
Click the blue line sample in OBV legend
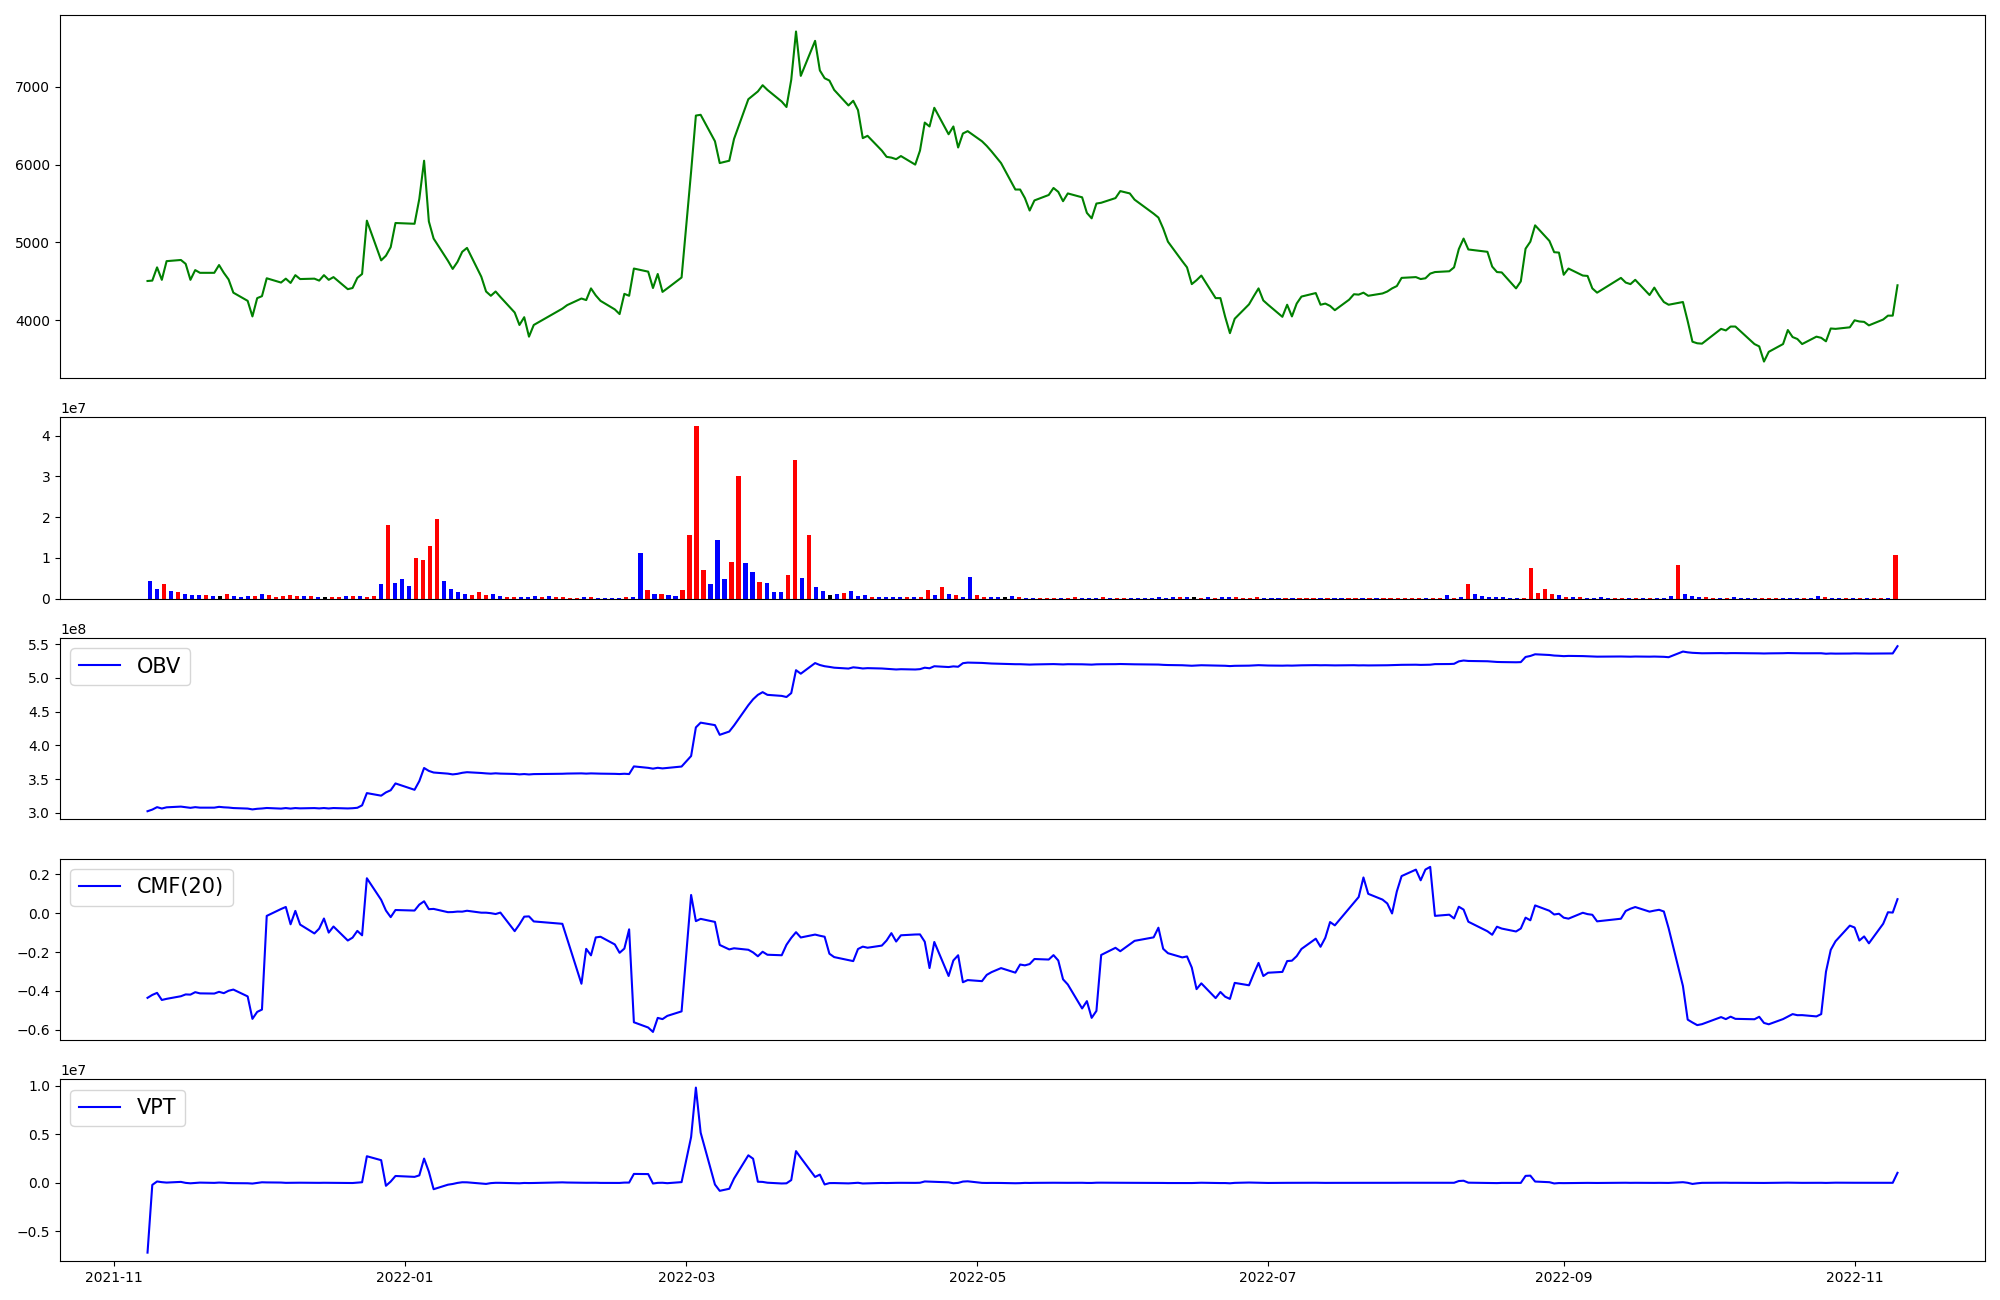click(x=100, y=666)
